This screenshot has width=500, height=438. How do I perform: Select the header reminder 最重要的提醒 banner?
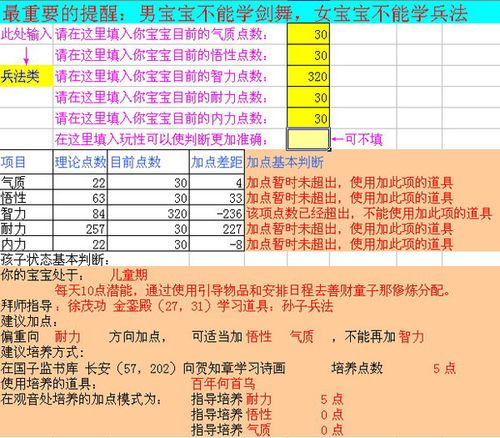[x=250, y=13]
